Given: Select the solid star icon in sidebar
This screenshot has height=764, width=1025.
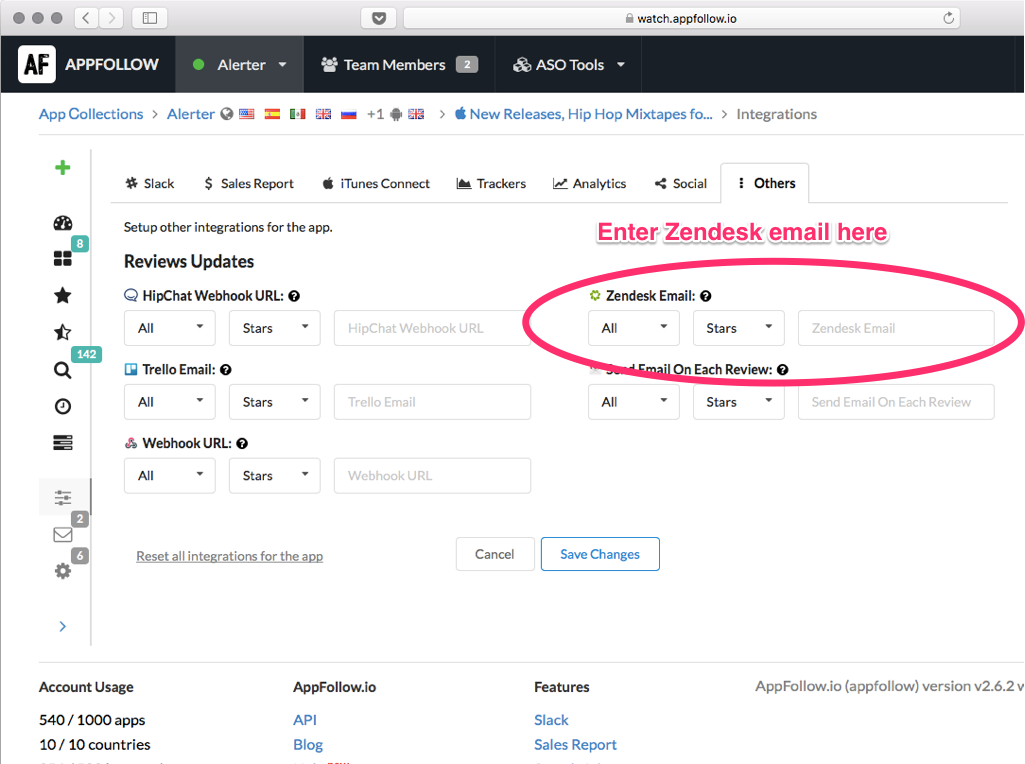Looking at the screenshot, I should tap(63, 295).
